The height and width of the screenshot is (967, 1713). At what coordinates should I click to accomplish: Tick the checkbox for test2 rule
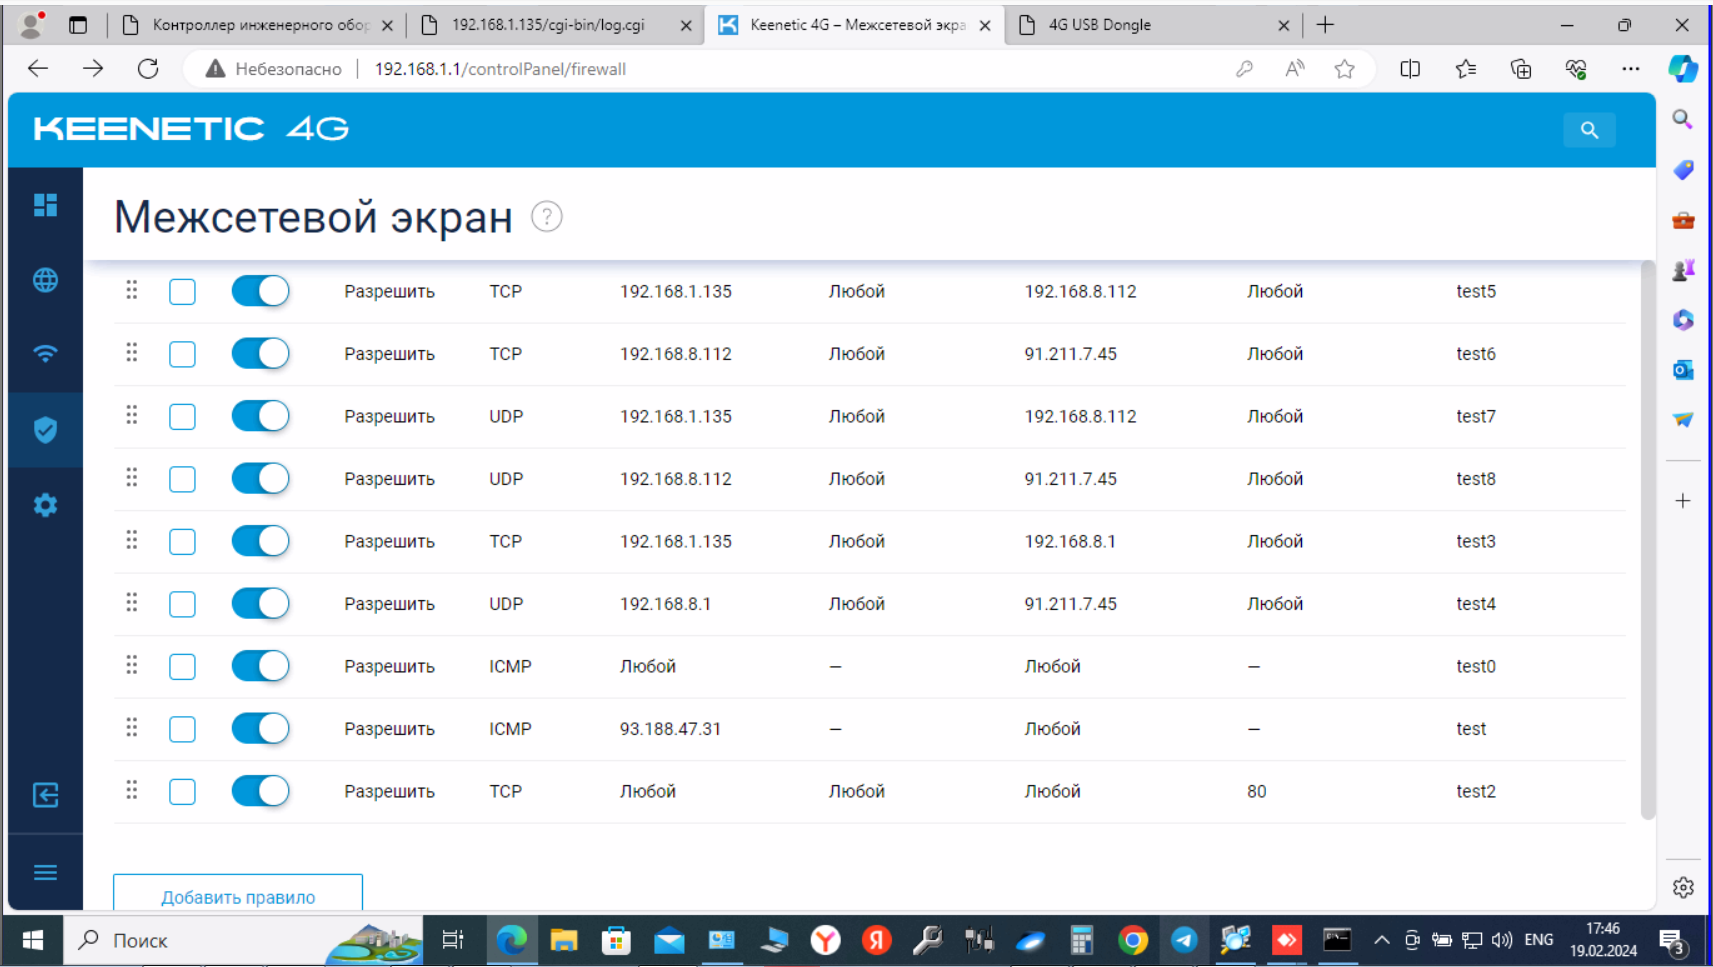tap(182, 791)
